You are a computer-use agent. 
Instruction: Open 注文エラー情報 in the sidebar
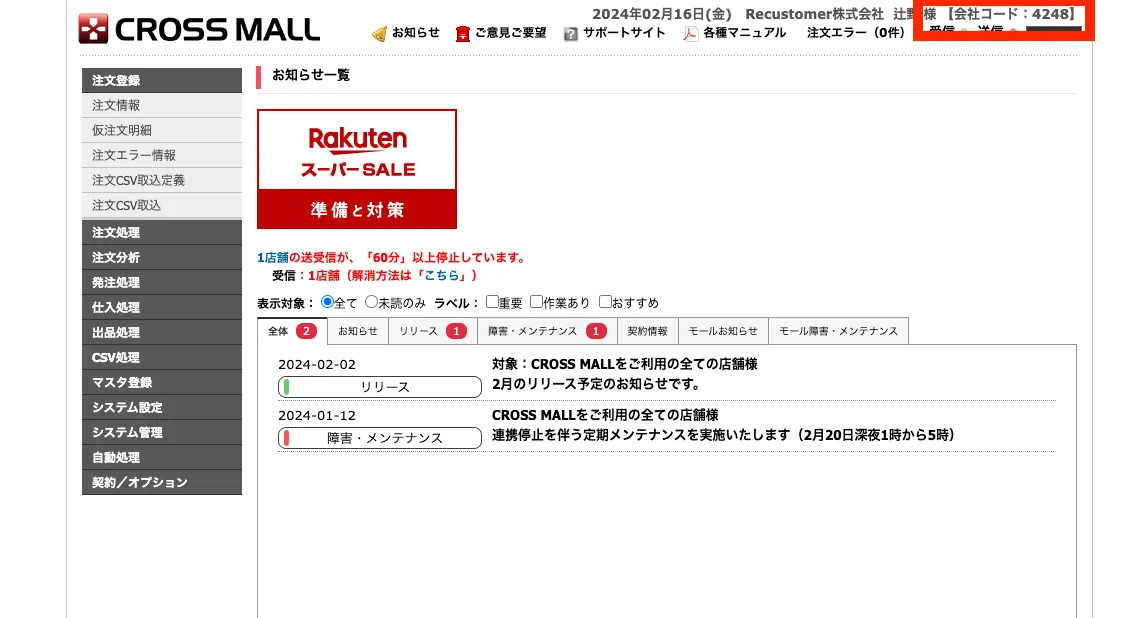tap(162, 156)
